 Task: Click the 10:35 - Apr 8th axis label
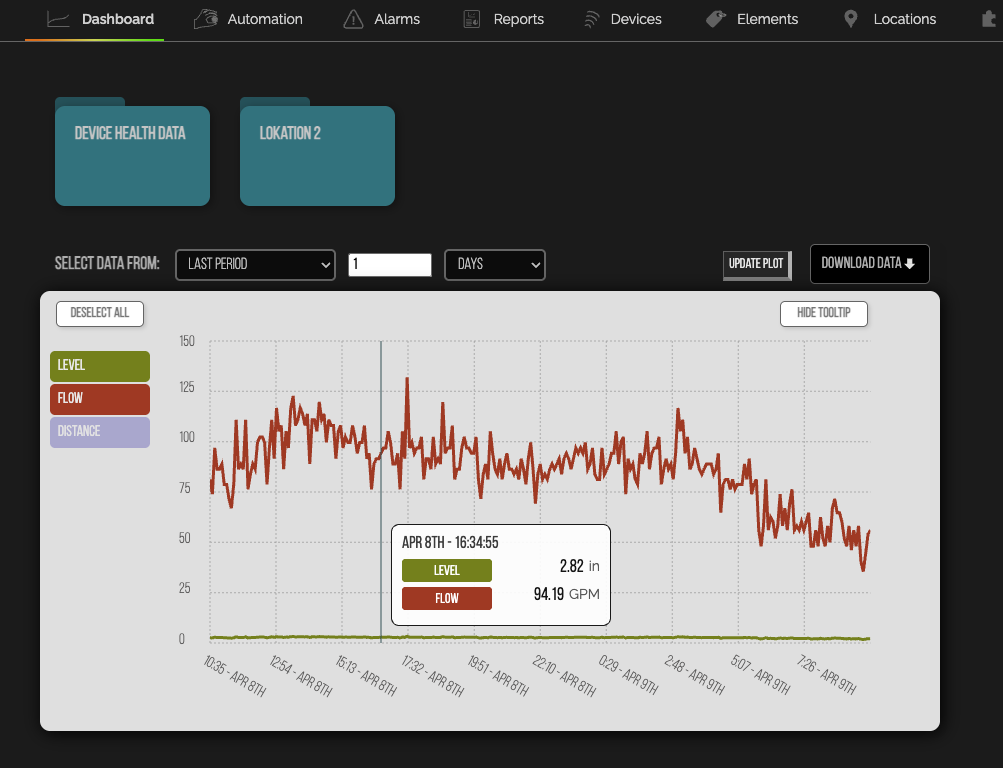point(234,675)
